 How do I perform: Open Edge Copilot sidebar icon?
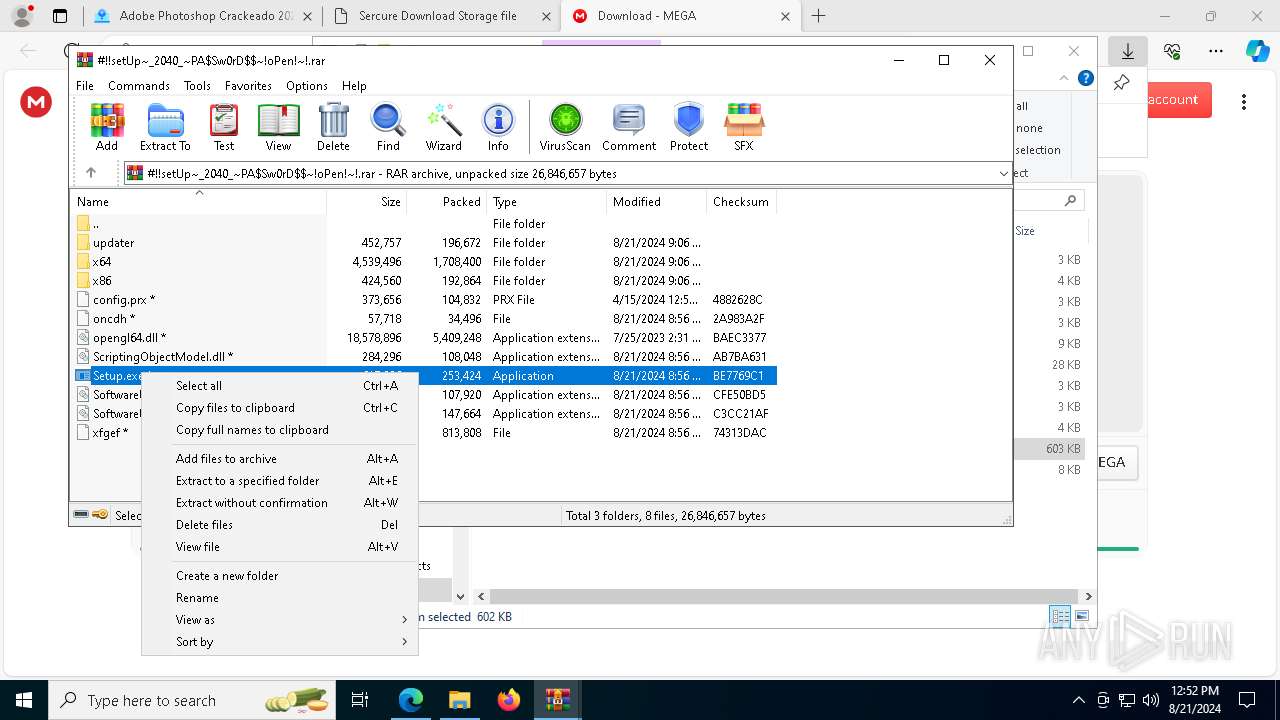pyautogui.click(x=1257, y=51)
